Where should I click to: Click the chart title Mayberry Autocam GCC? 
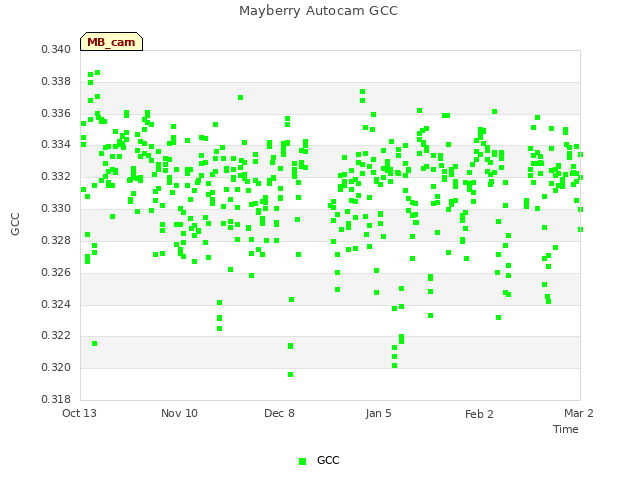click(x=318, y=11)
